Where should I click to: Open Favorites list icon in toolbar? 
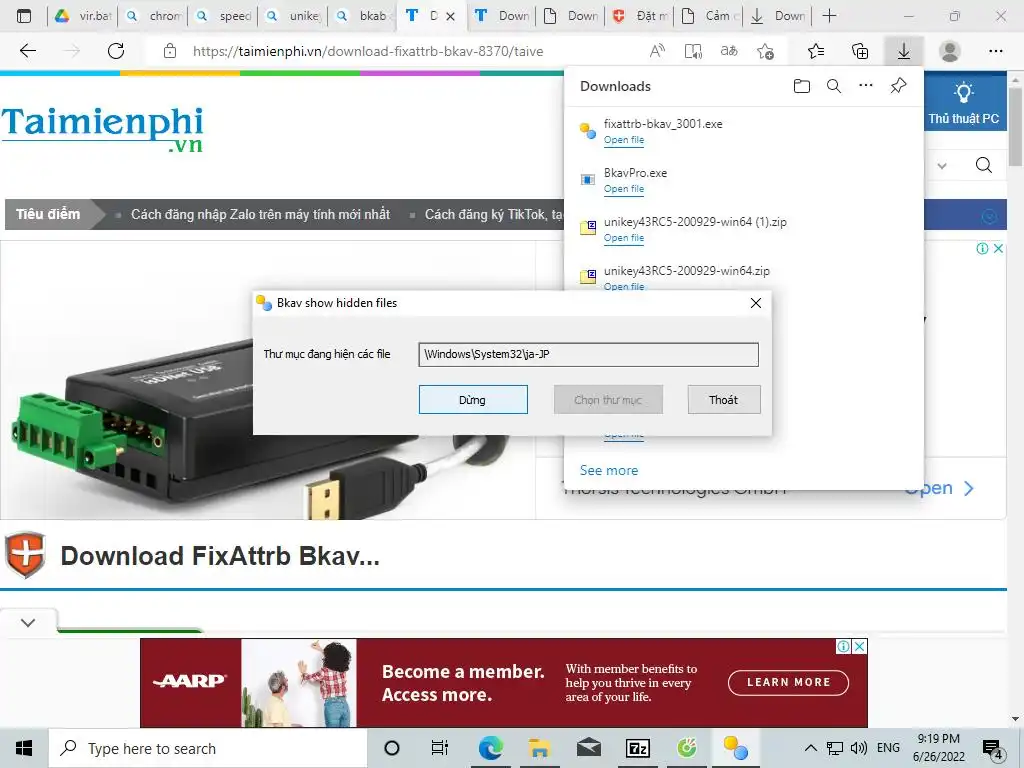point(816,51)
